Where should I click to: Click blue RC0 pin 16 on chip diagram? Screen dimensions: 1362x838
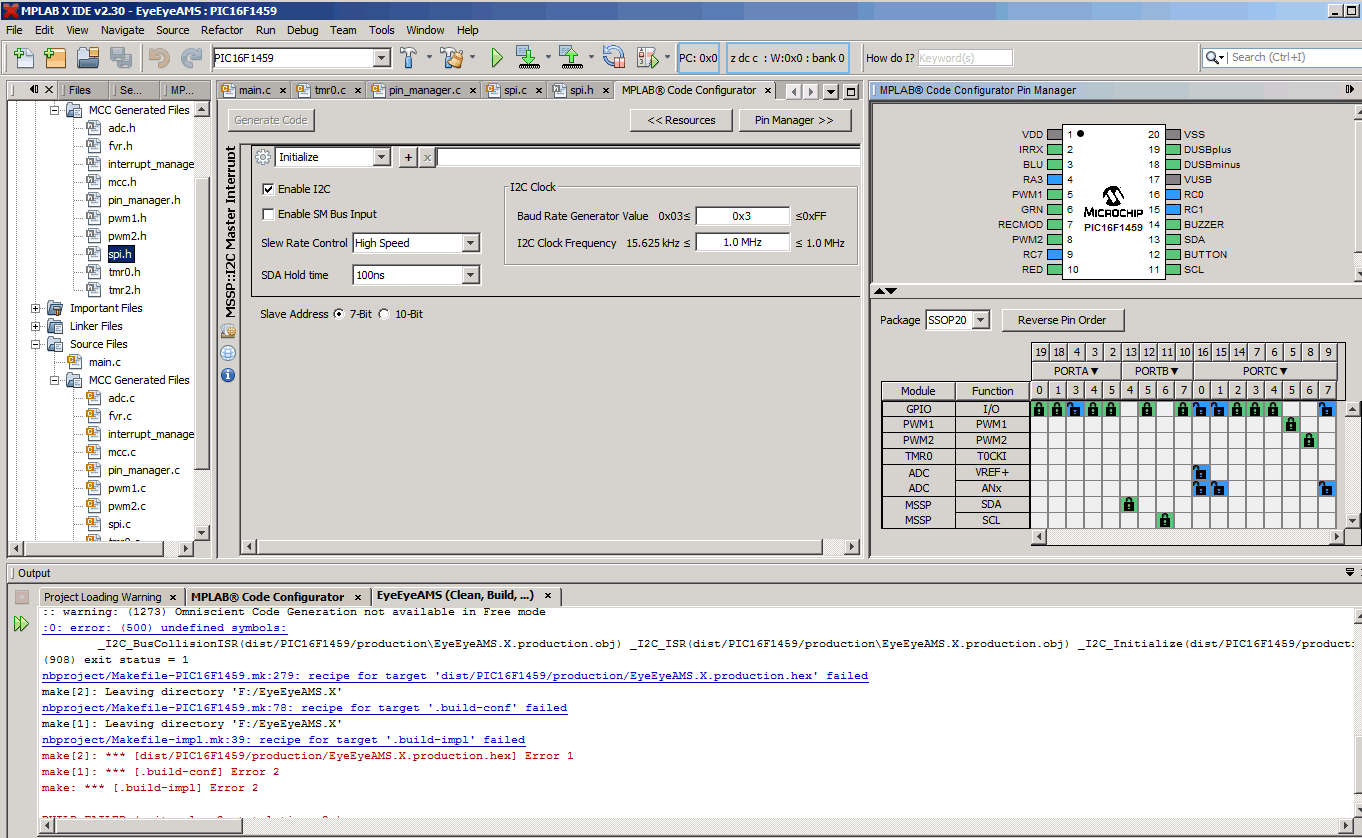(x=1174, y=194)
